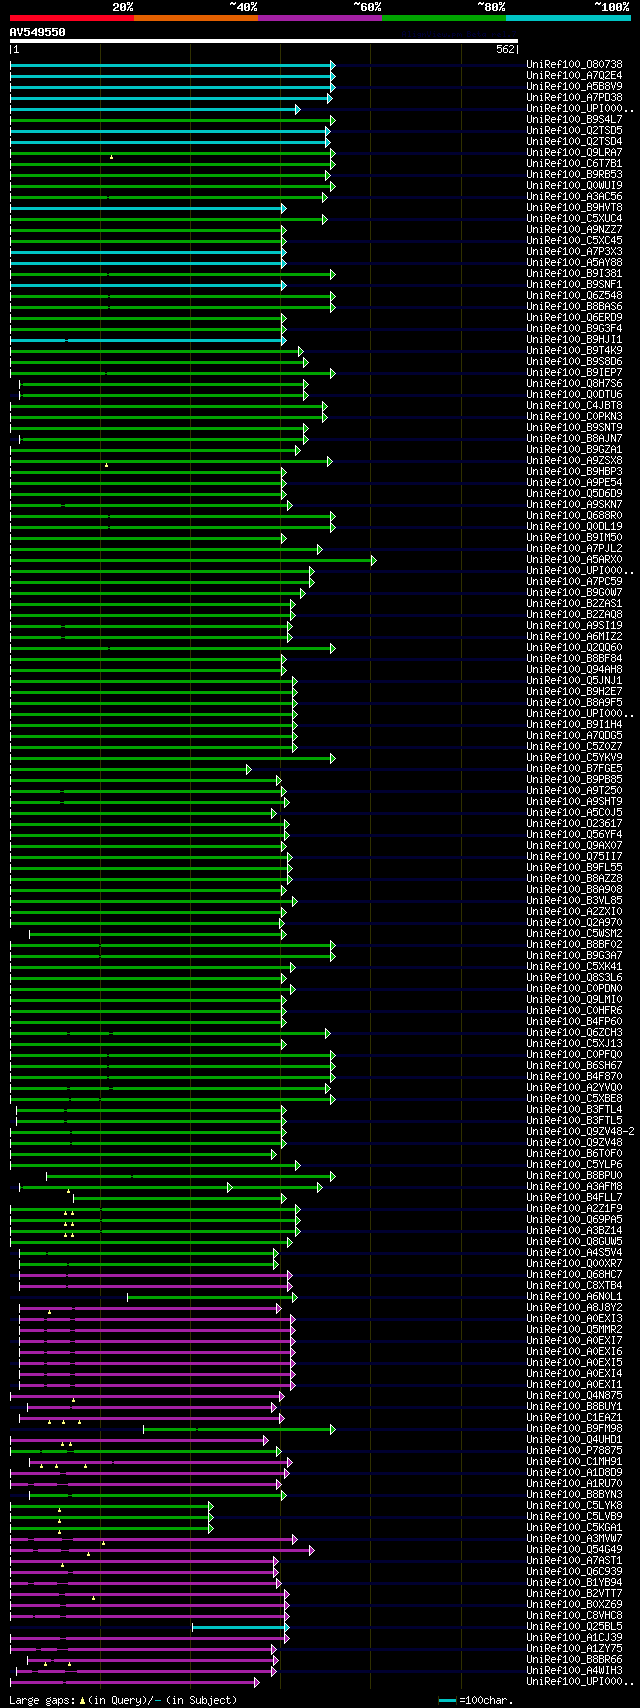Select hit UniRef100_Q9ZV48-2
This screenshot has width=640, height=1708.
tap(580, 1132)
